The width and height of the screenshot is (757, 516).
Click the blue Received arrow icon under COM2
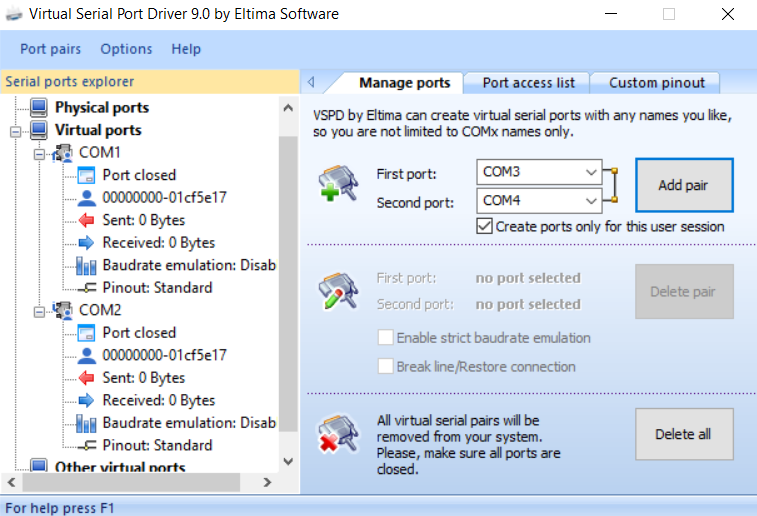point(85,400)
